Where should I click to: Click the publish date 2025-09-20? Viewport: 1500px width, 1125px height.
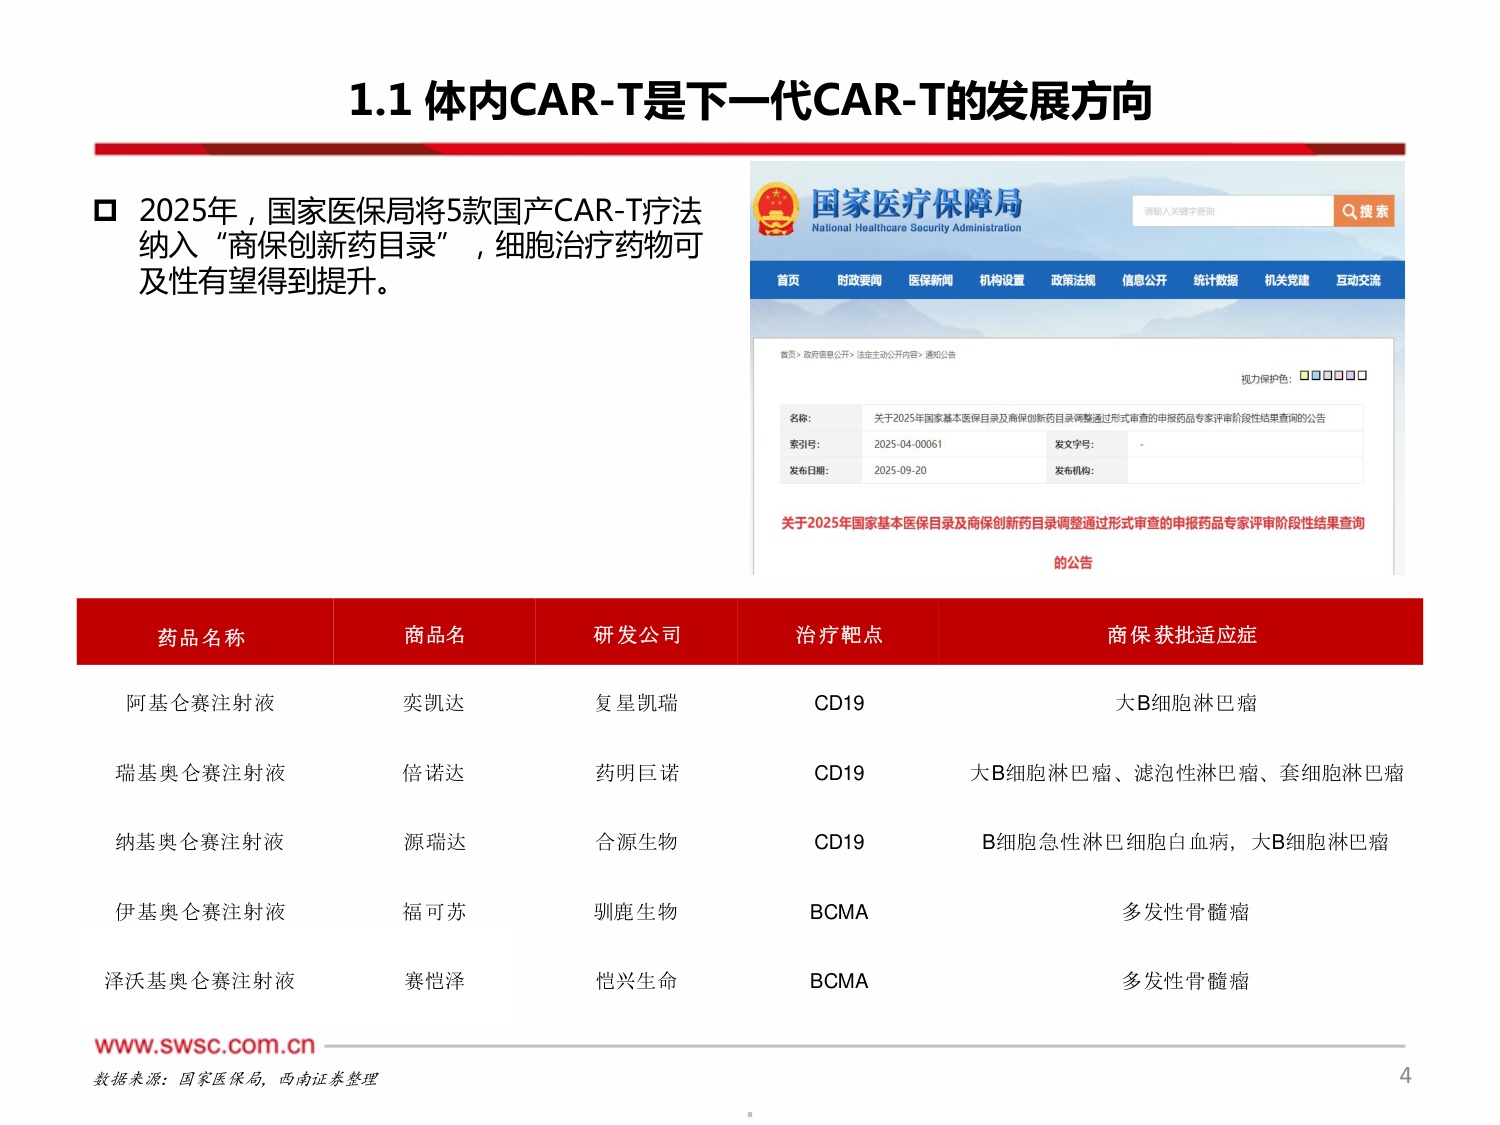900,470
